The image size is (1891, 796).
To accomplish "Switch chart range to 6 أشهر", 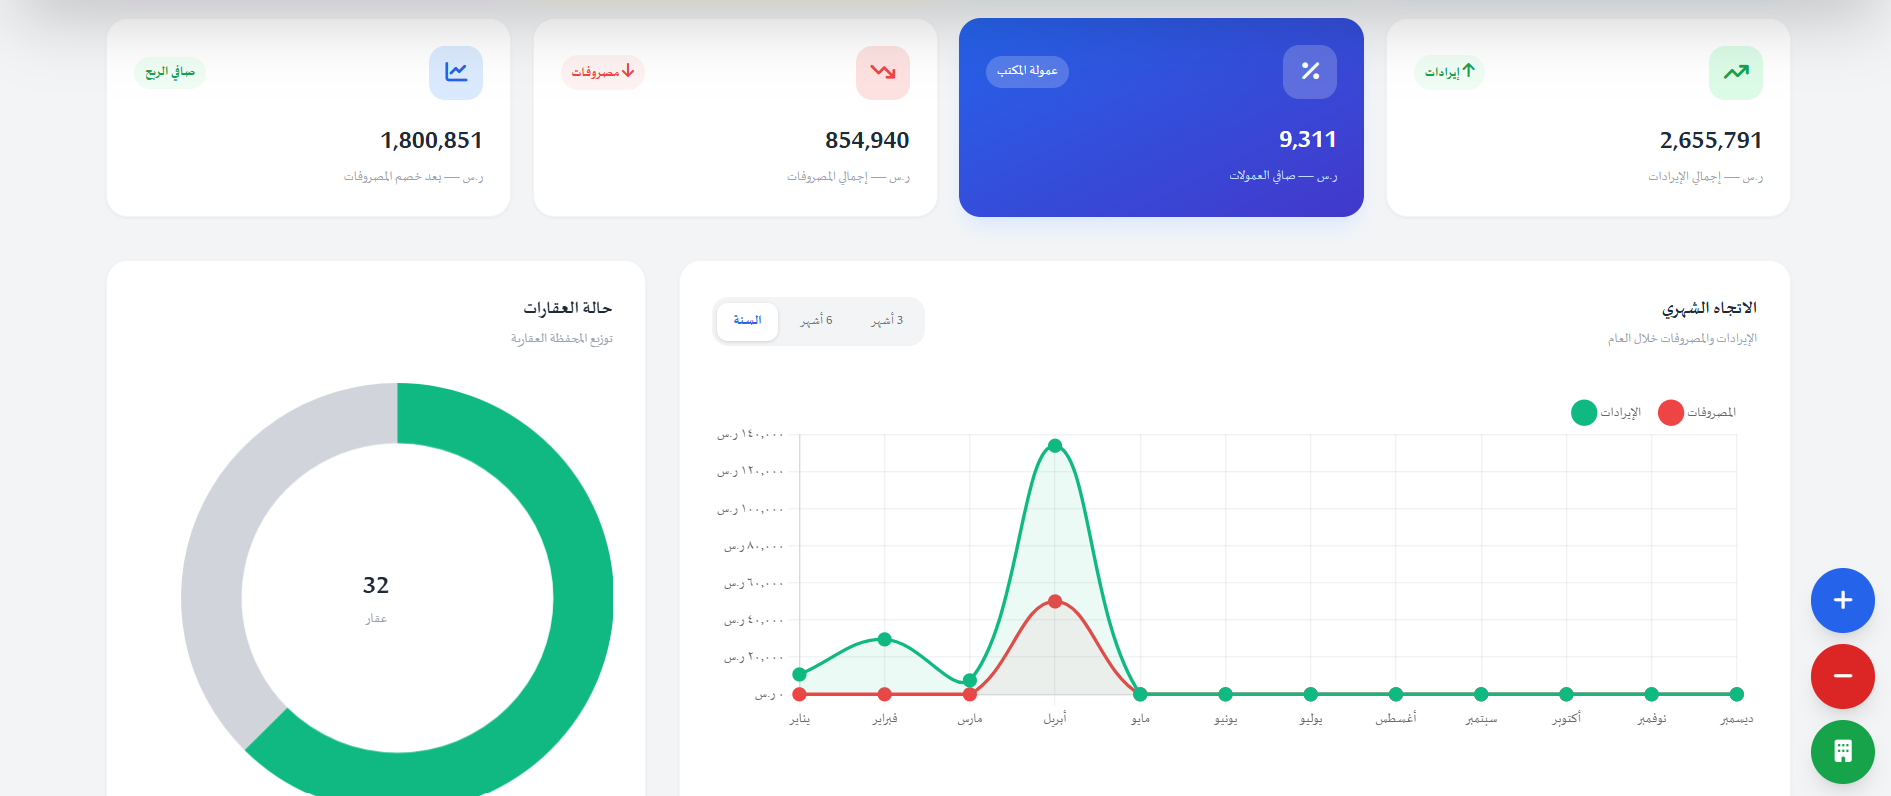I will (x=816, y=321).
